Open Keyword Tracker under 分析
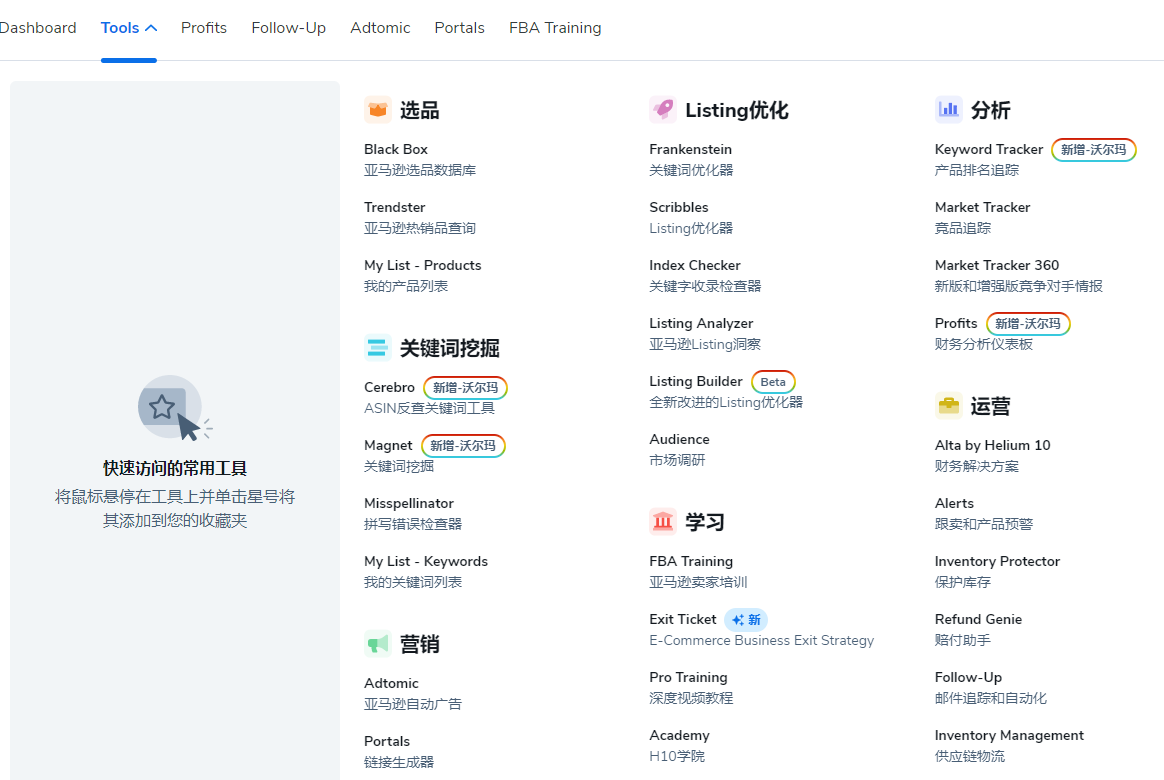 (x=989, y=149)
